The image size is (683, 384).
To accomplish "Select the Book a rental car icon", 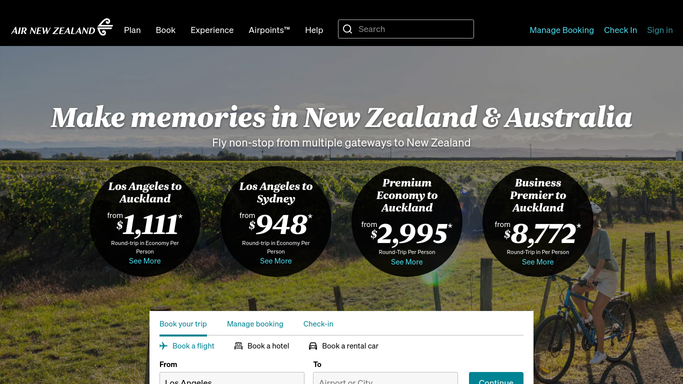I will (x=313, y=346).
